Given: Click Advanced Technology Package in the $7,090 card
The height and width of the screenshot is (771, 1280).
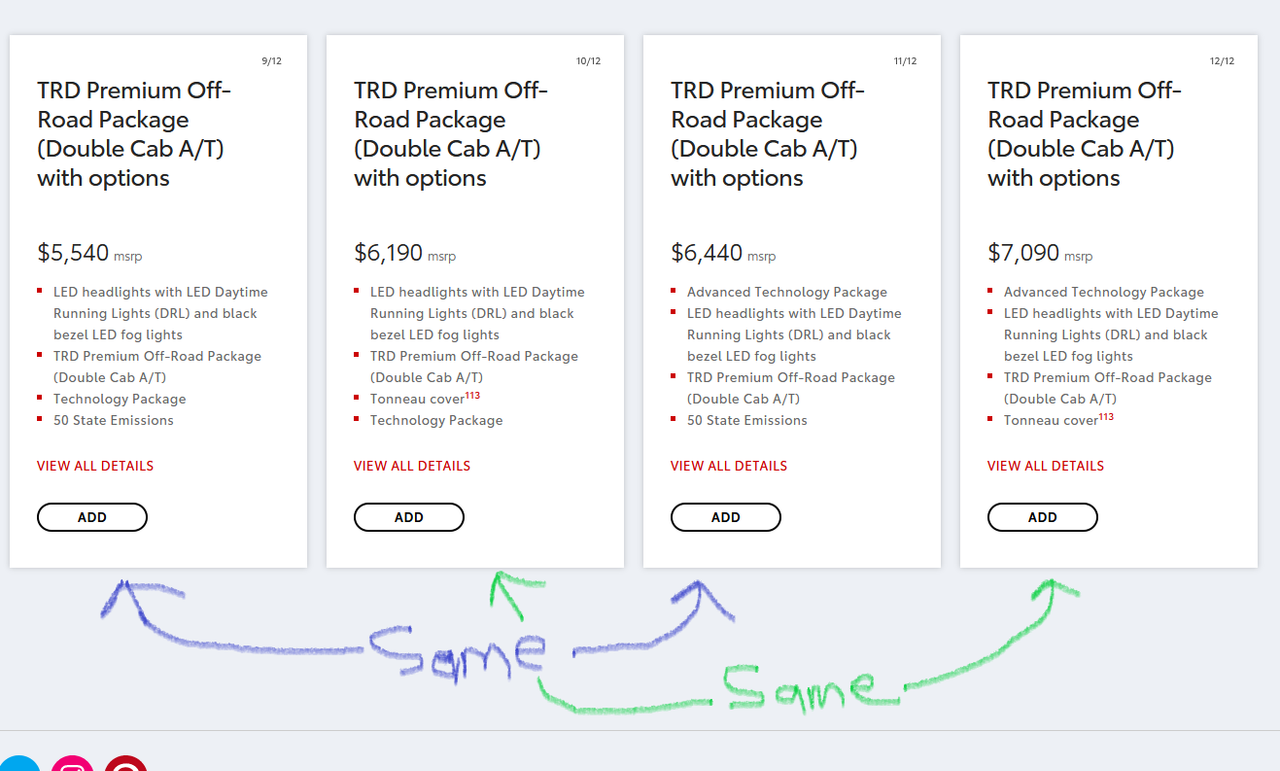Looking at the screenshot, I should [x=1104, y=292].
